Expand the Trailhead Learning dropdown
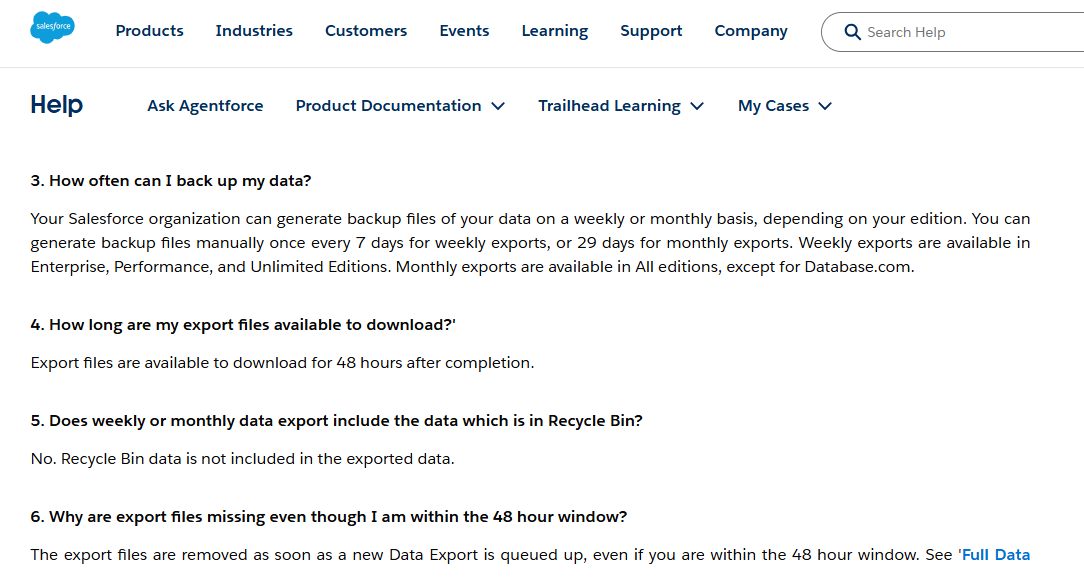This screenshot has height=578, width=1084. [x=621, y=106]
